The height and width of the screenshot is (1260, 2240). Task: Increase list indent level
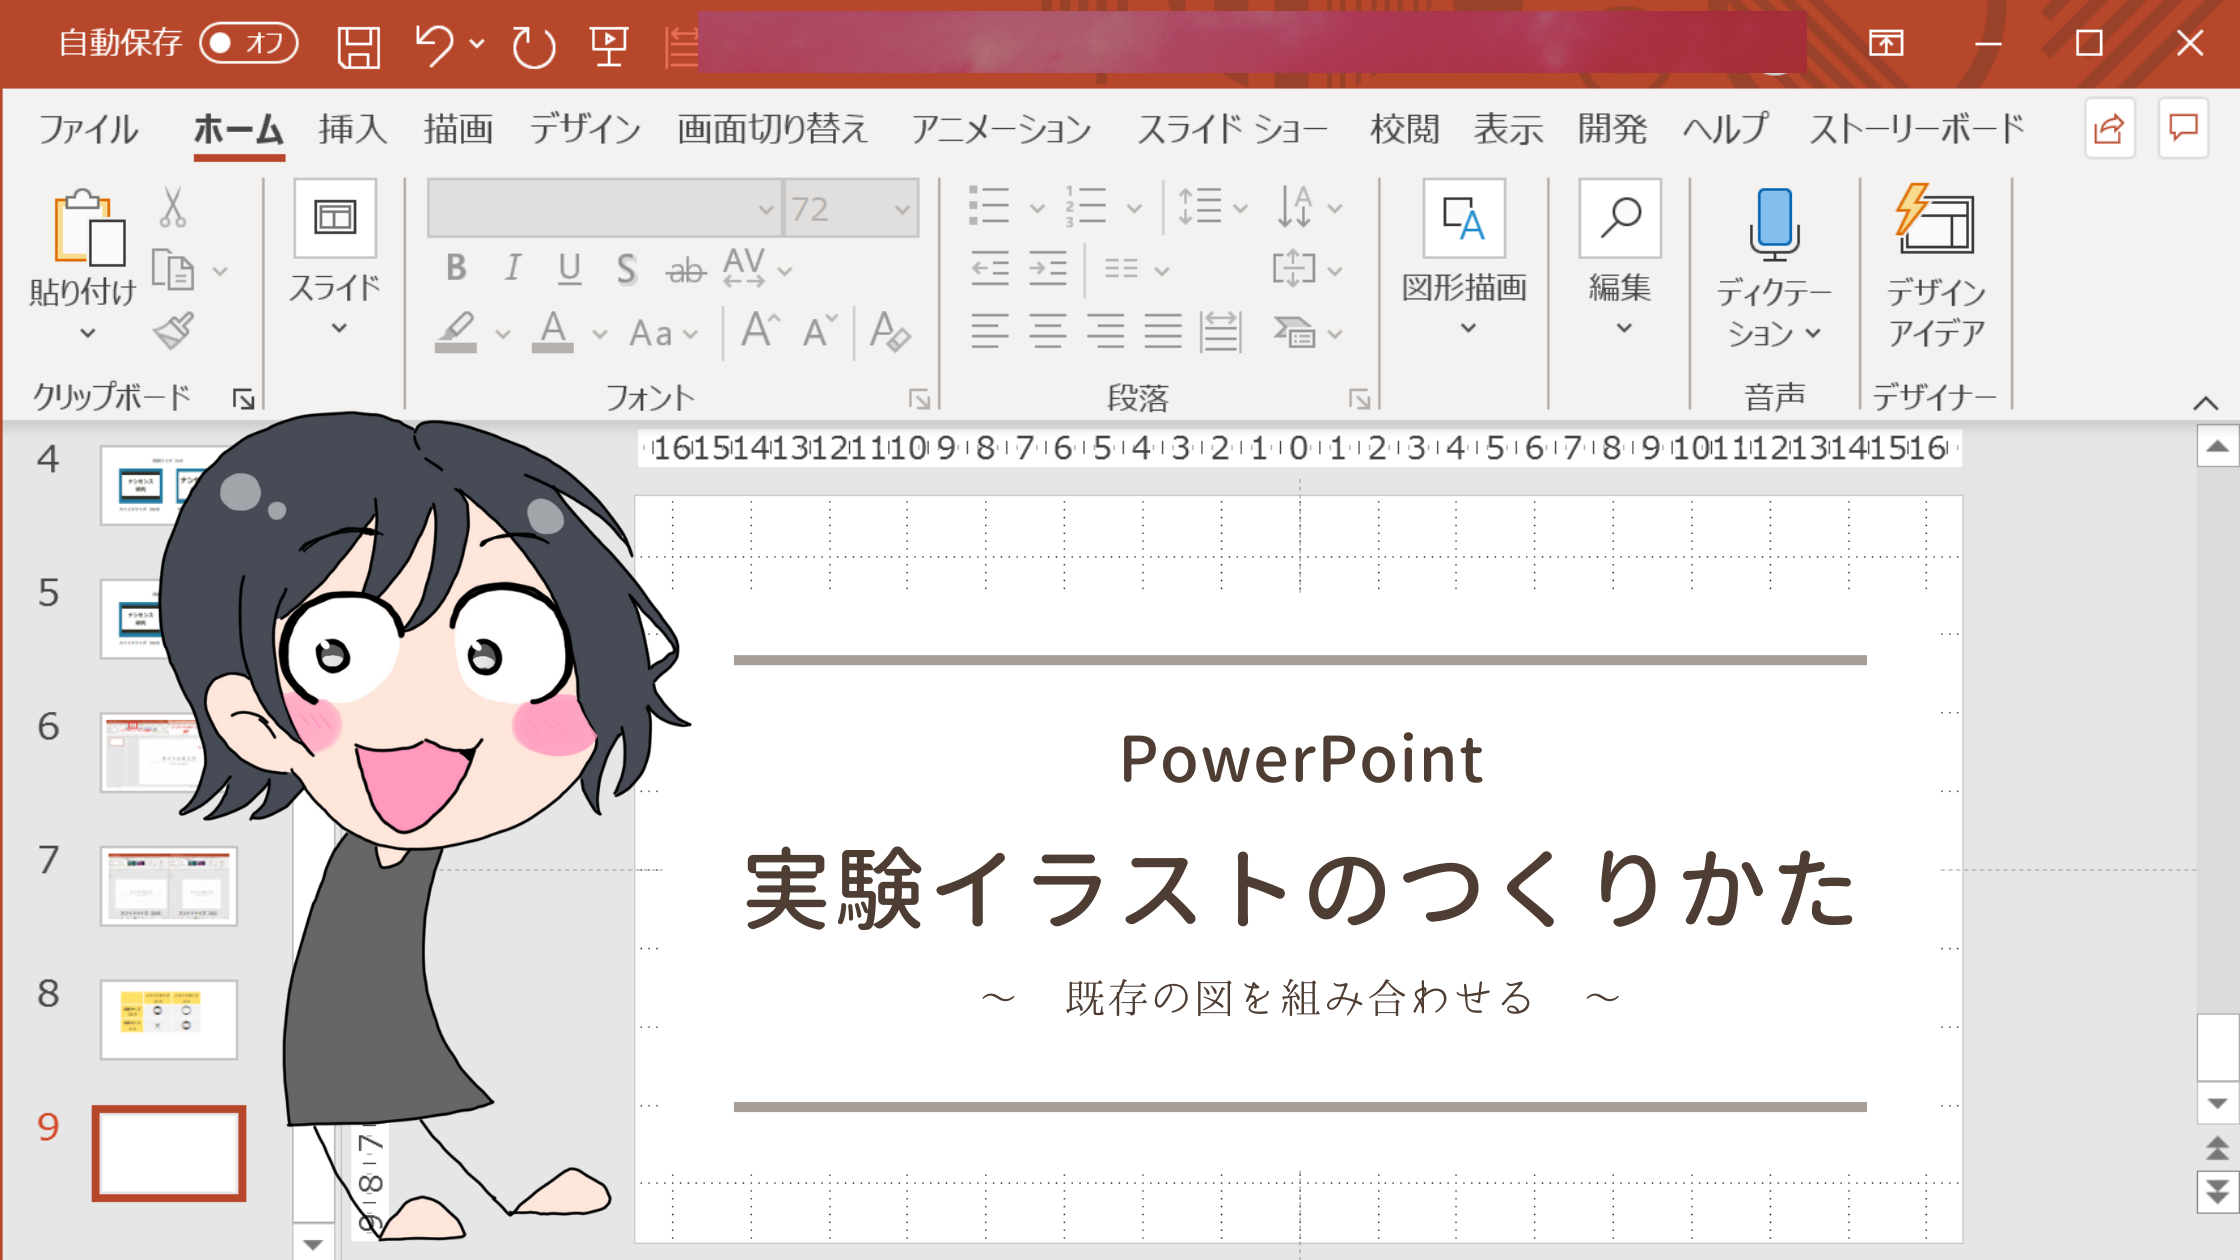pos(1047,269)
